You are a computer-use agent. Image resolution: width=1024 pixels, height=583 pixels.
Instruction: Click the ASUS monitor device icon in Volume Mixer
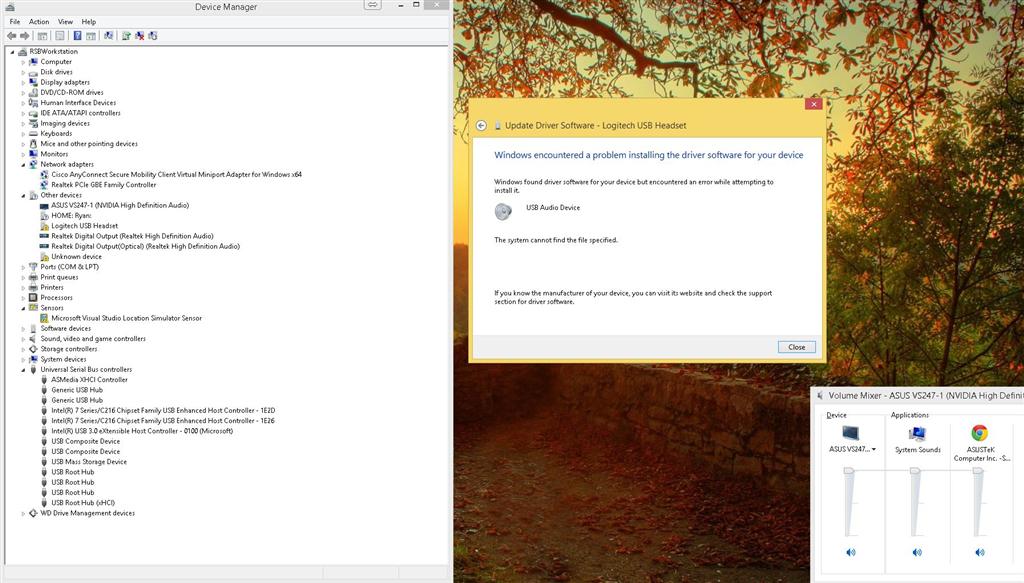coord(851,433)
